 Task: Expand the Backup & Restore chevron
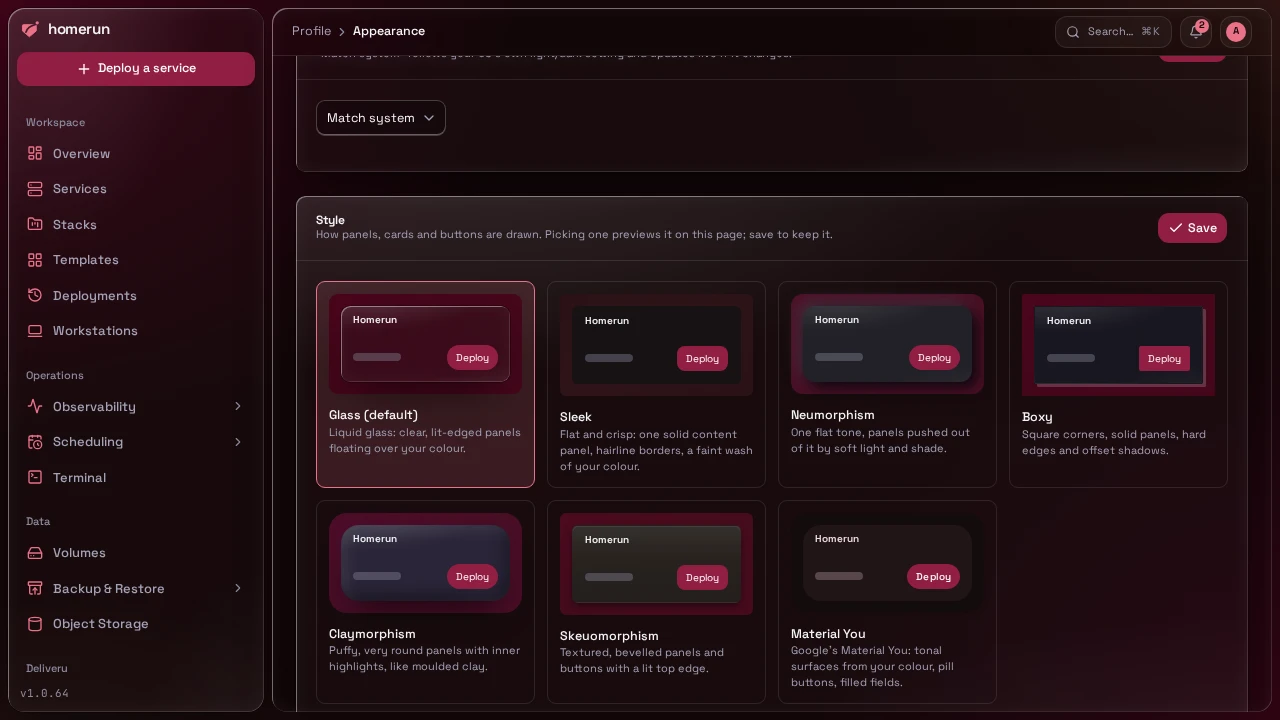[x=238, y=588]
